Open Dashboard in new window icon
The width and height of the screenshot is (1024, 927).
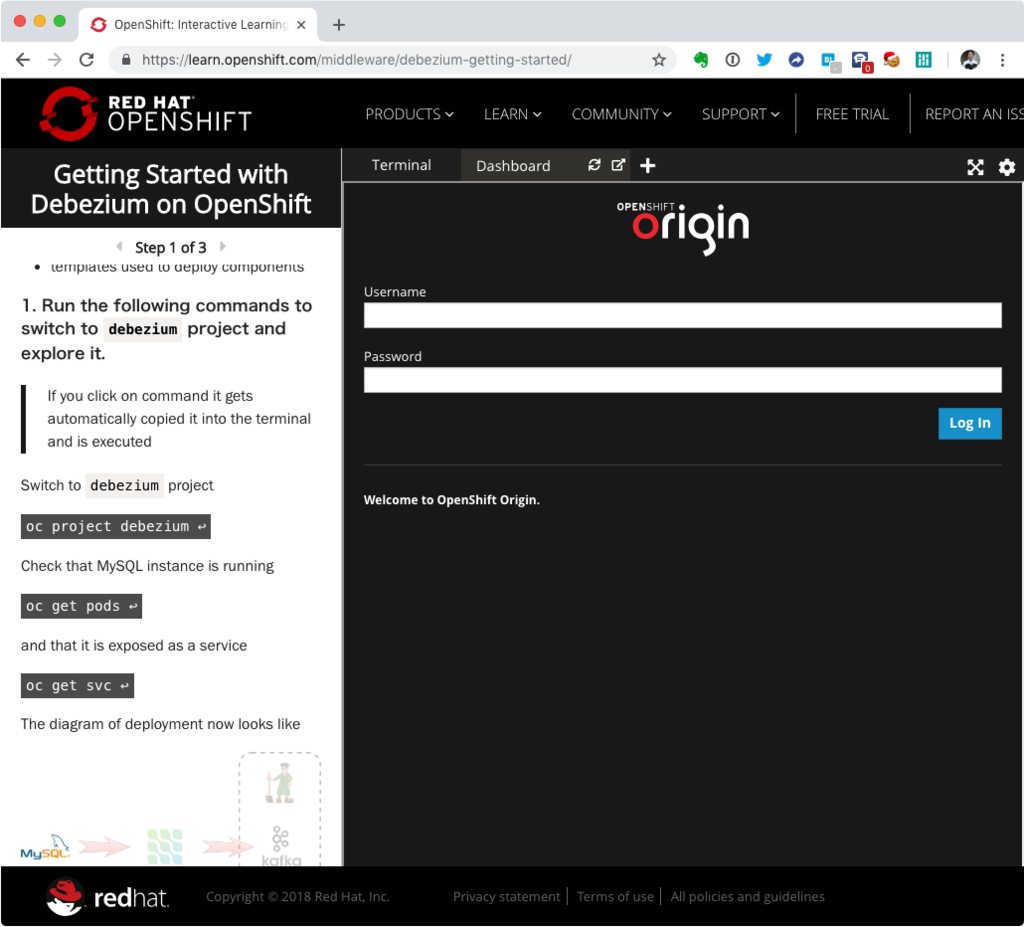point(618,165)
